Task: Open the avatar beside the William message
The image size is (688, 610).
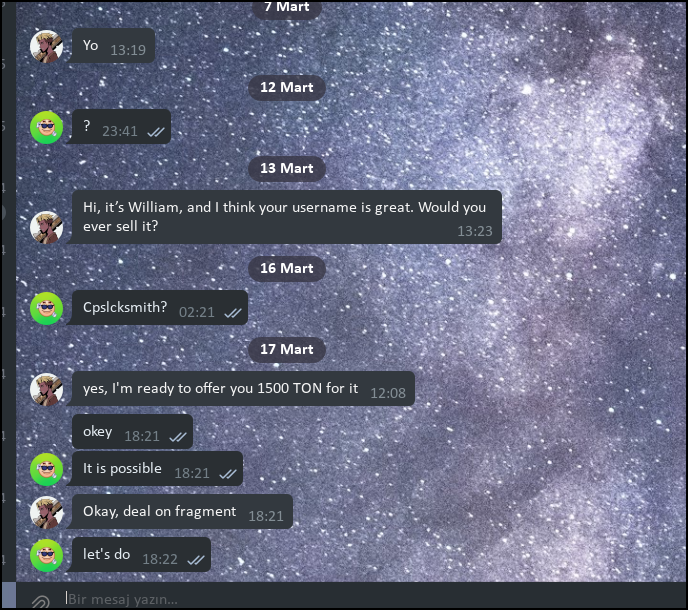Action: (x=46, y=227)
